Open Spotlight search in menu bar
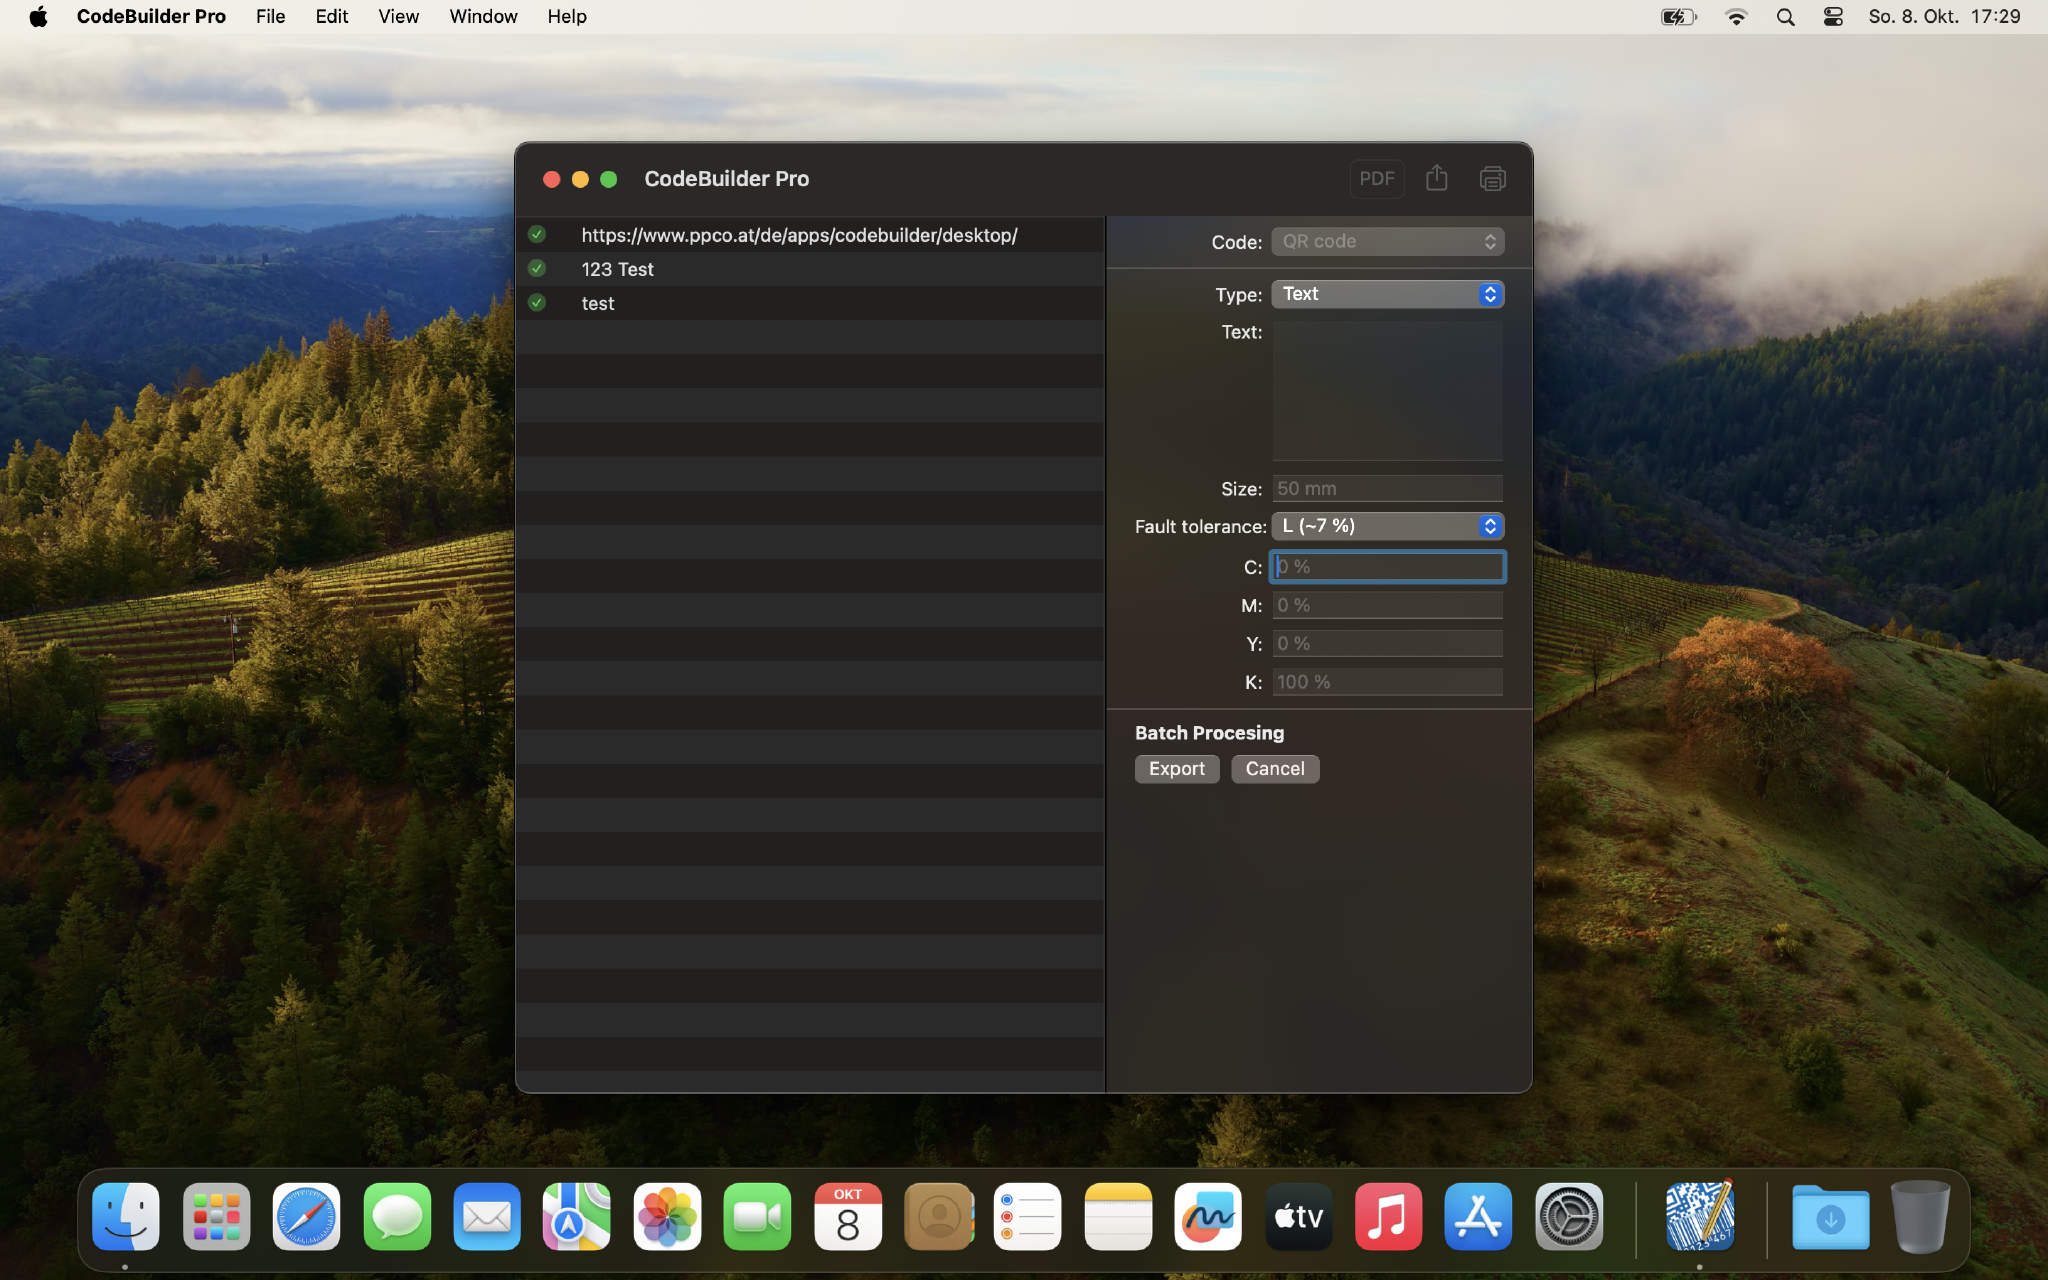The width and height of the screenshot is (2048, 1280). click(x=1785, y=17)
